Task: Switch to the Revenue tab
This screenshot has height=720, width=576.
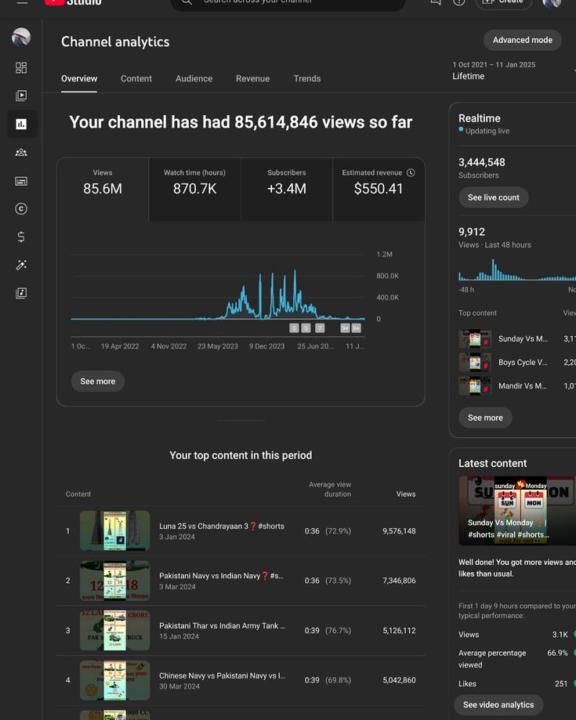Action: click(x=253, y=79)
